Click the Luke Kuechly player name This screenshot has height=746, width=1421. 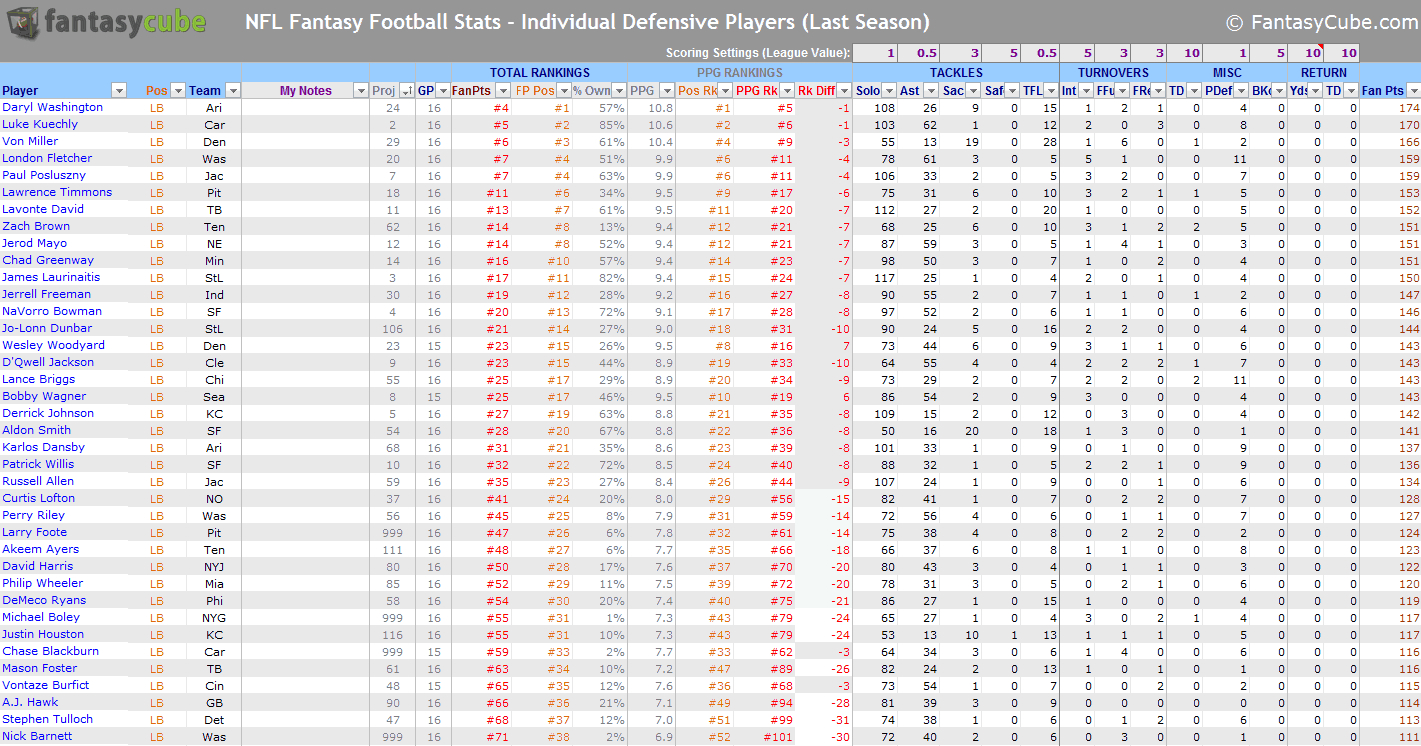40,124
